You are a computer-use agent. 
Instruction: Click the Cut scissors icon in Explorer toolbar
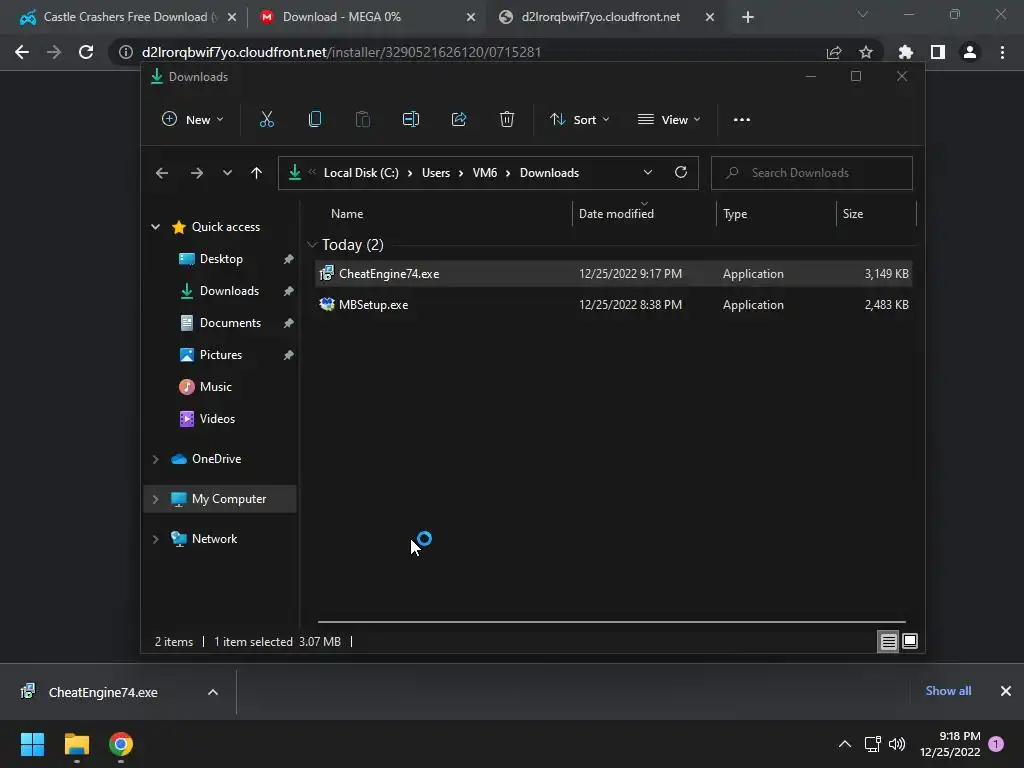[266, 119]
